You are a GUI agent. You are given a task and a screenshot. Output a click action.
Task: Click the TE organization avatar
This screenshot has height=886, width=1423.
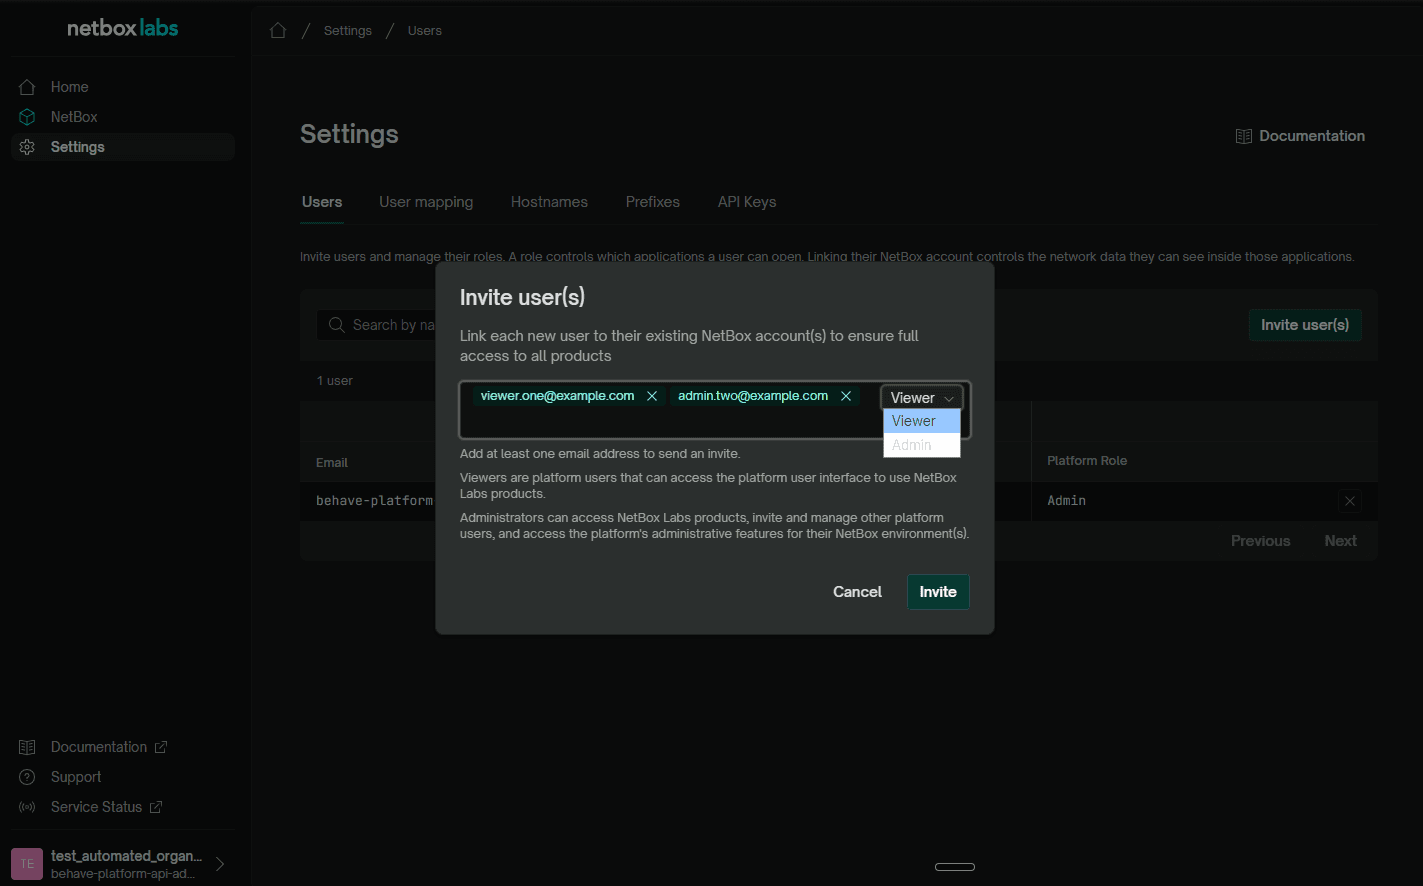pos(27,864)
